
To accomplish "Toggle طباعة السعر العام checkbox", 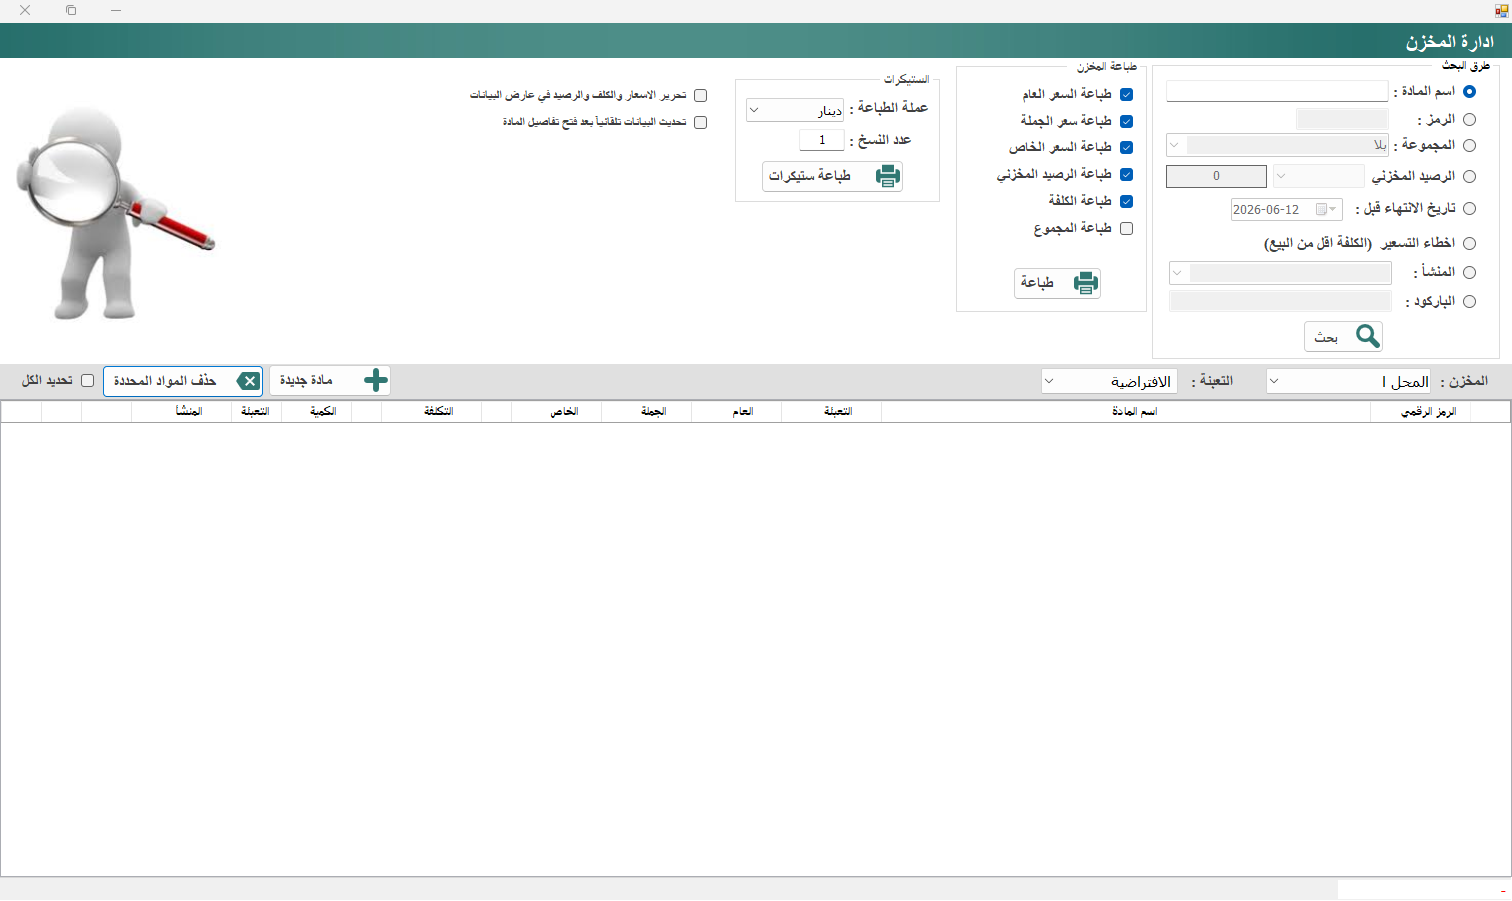I will 1127,94.
